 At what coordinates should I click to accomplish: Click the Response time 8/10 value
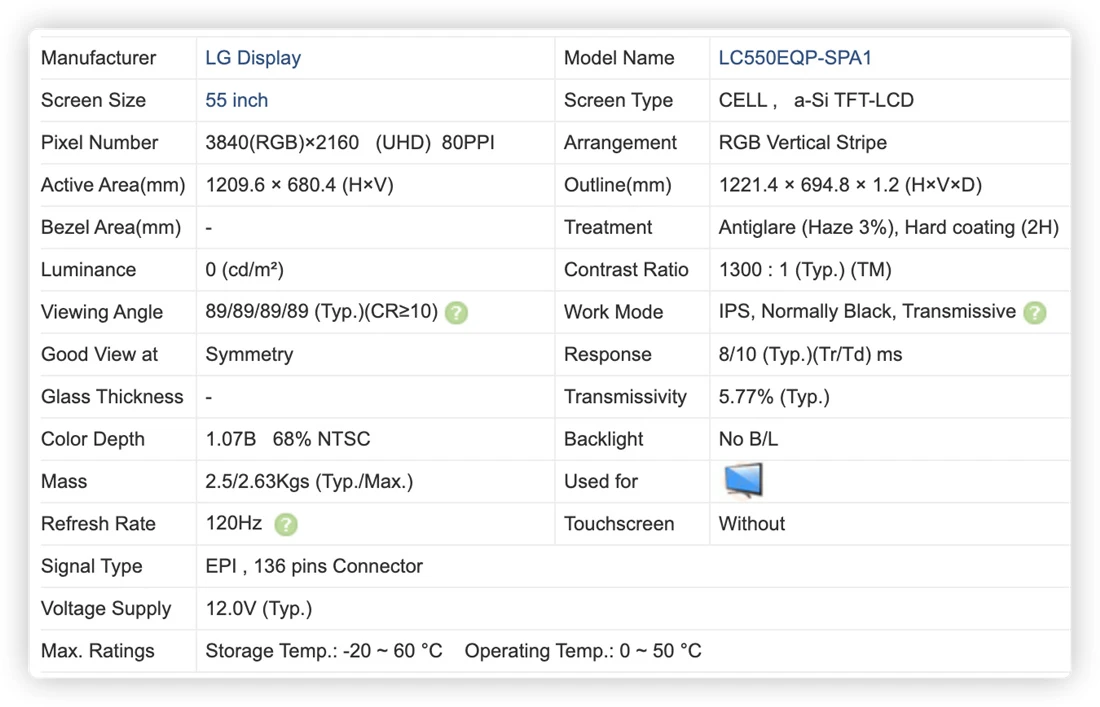click(810, 355)
